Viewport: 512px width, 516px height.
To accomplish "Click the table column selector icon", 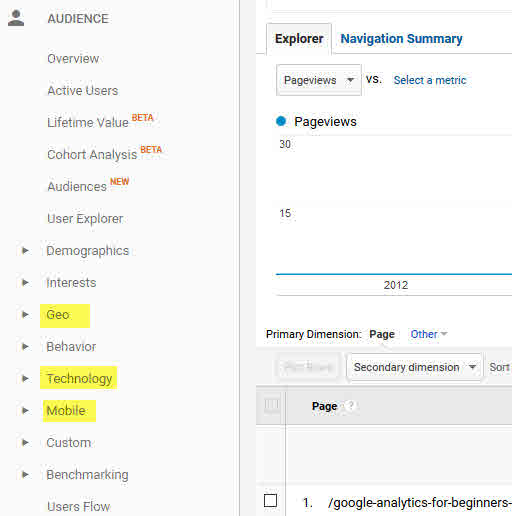I will [x=271, y=405].
